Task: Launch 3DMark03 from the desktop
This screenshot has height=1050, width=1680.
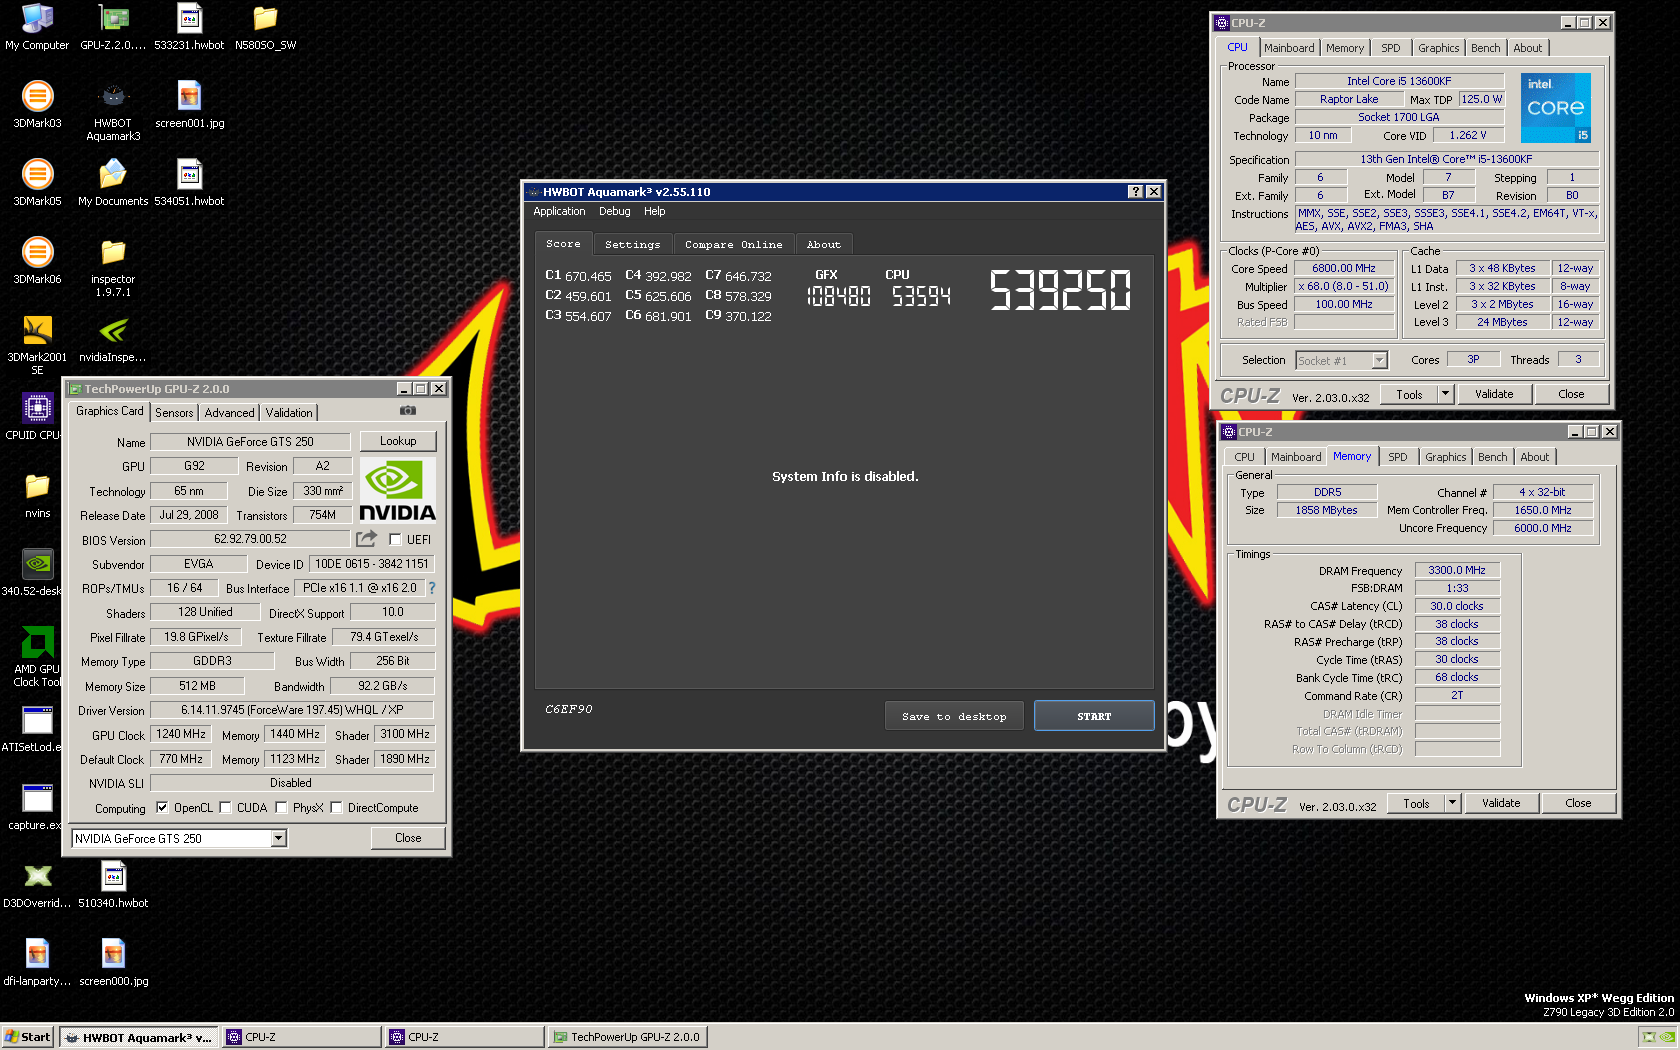Action: [37, 105]
